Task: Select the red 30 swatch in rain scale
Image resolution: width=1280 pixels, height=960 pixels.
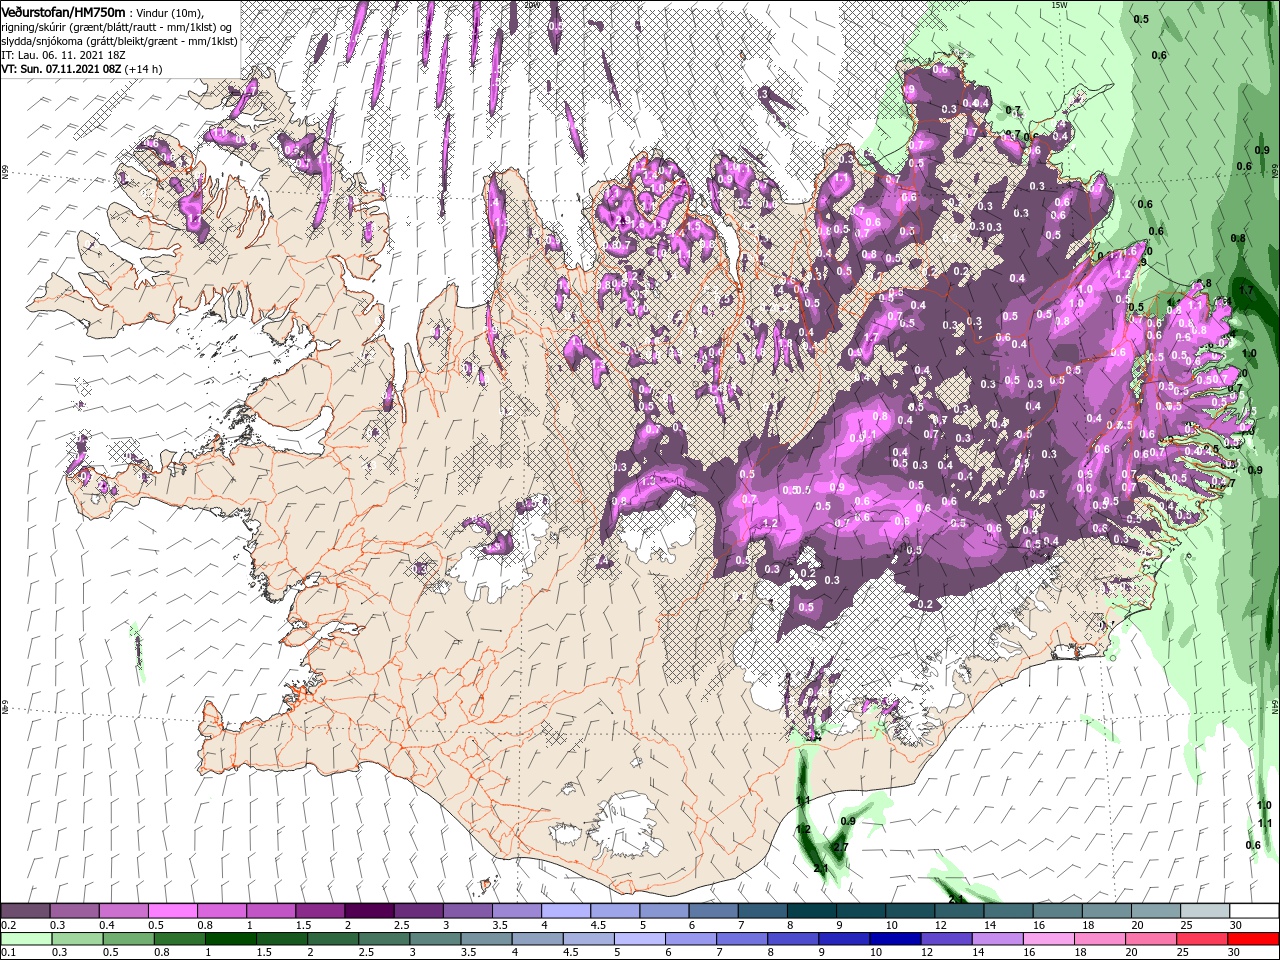Action: pyautogui.click(x=1253, y=939)
